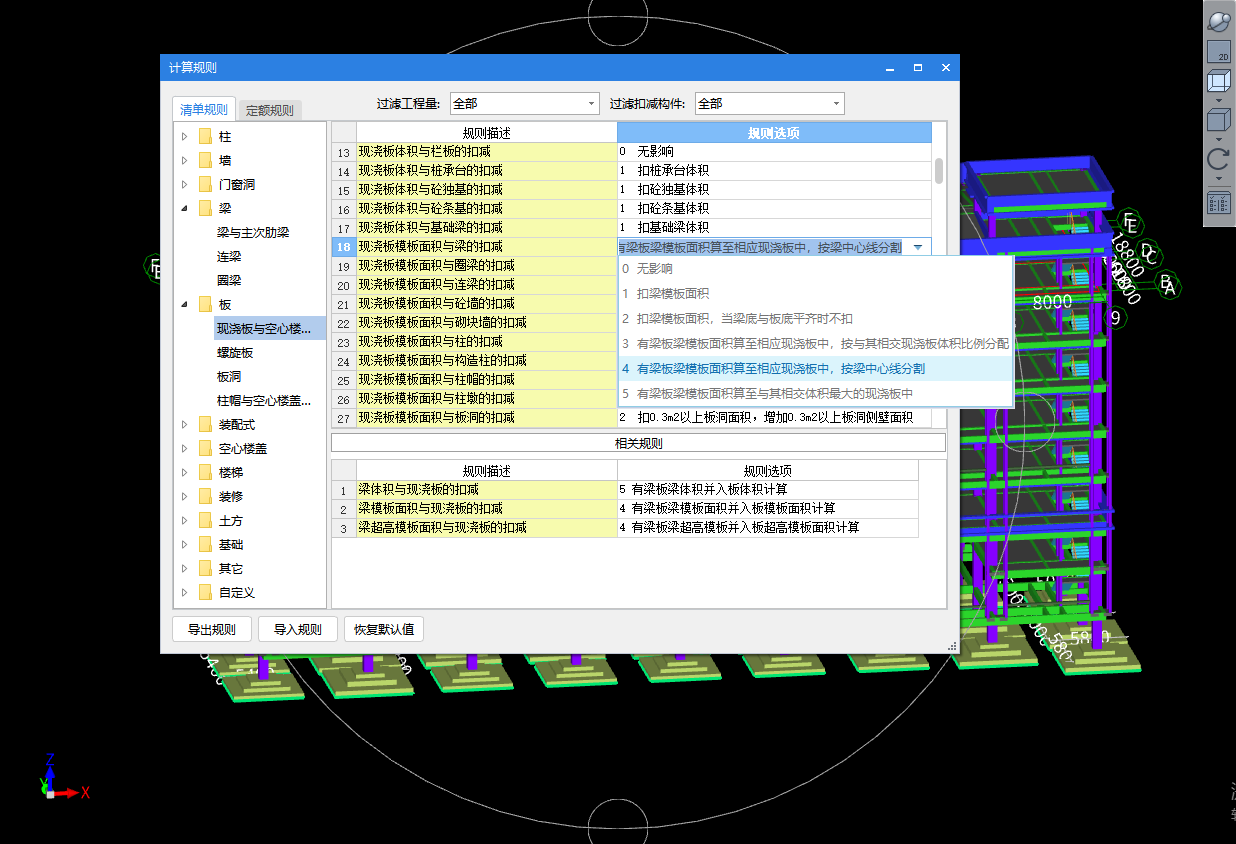Switch to 2D view icon

click(x=1219, y=52)
